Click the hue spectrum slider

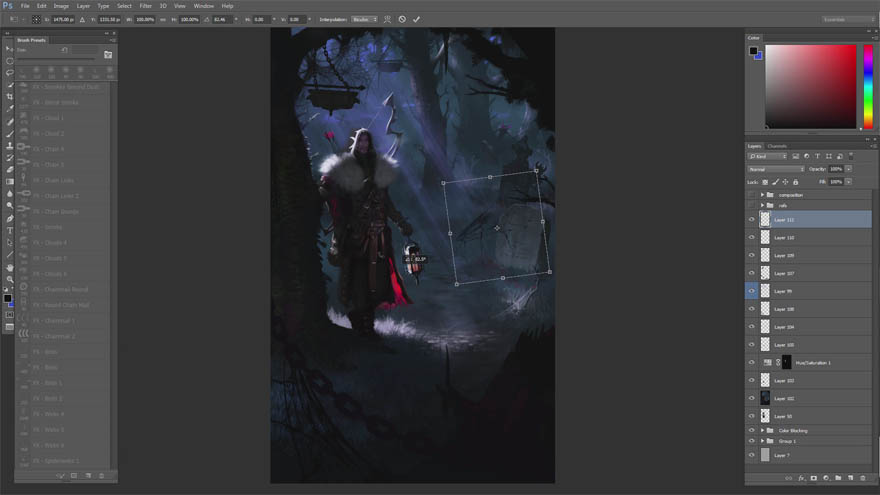(868, 86)
